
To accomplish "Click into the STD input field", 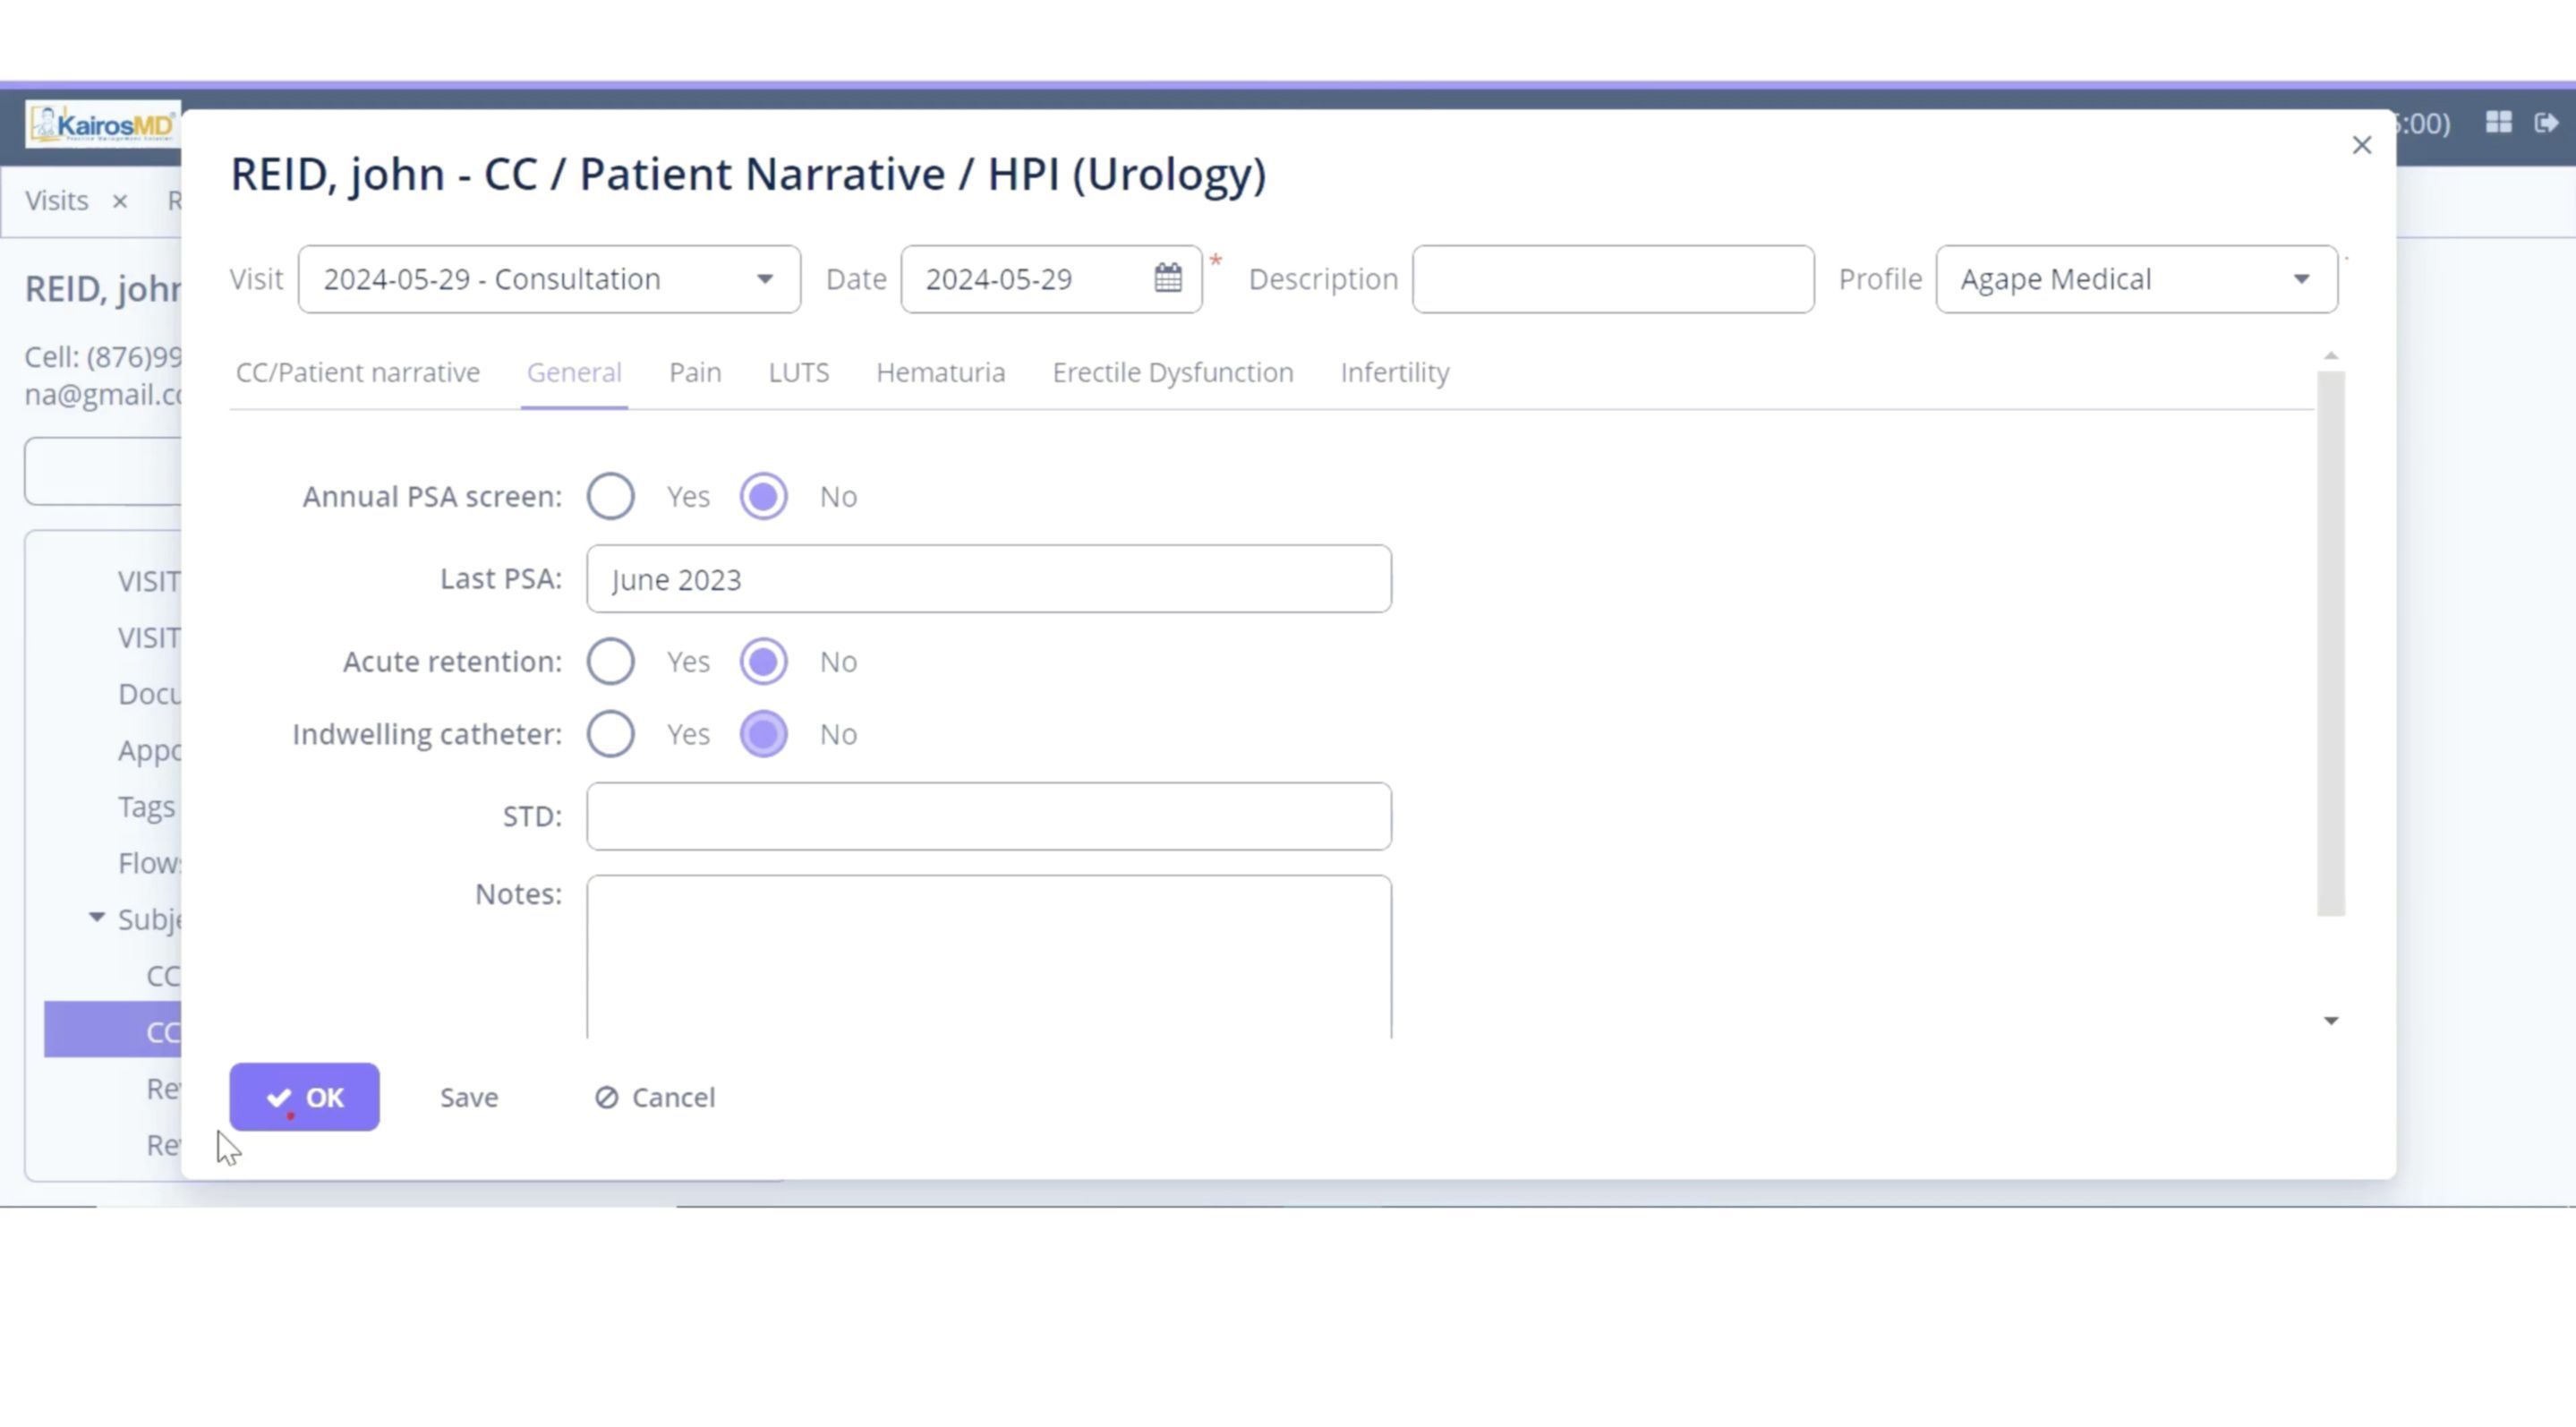I will pyautogui.click(x=988, y=816).
